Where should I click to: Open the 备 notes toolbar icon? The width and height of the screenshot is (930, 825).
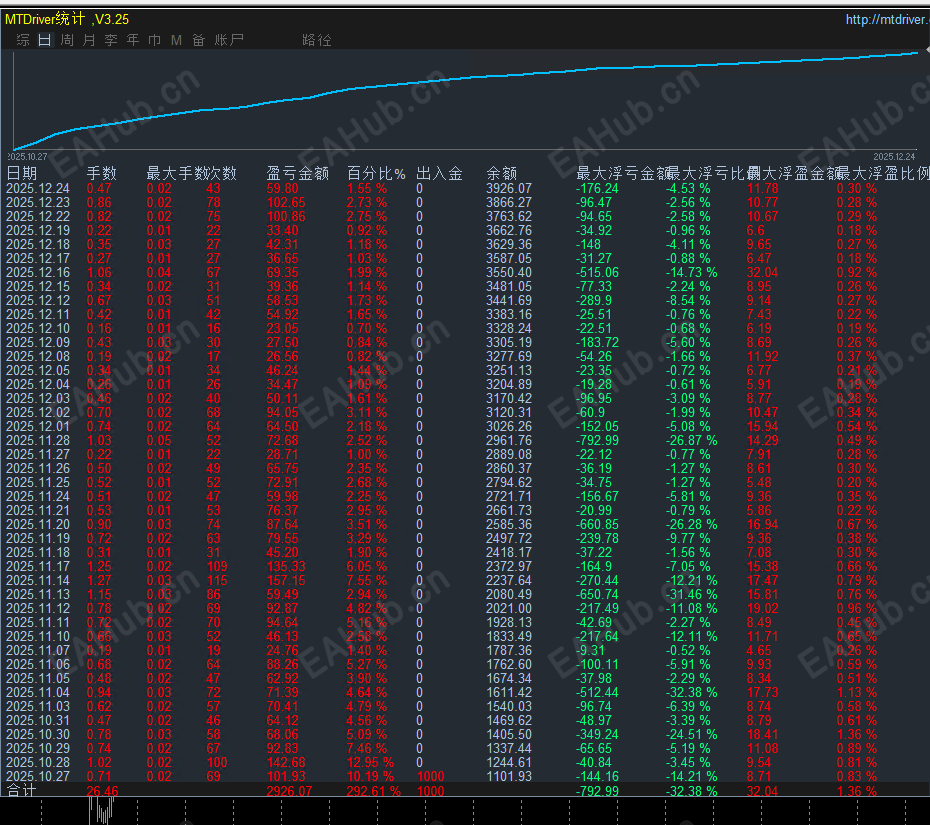(199, 40)
